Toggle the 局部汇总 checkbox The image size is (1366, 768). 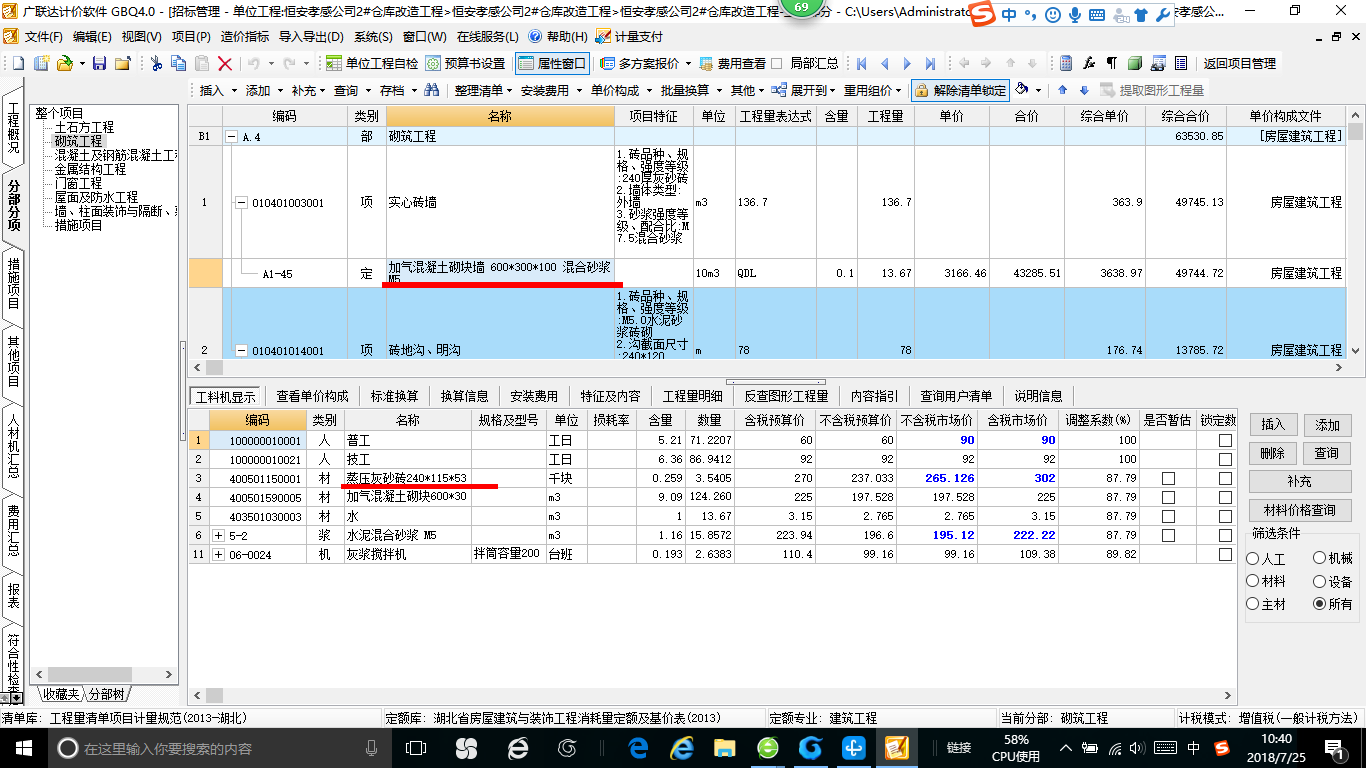(777, 63)
